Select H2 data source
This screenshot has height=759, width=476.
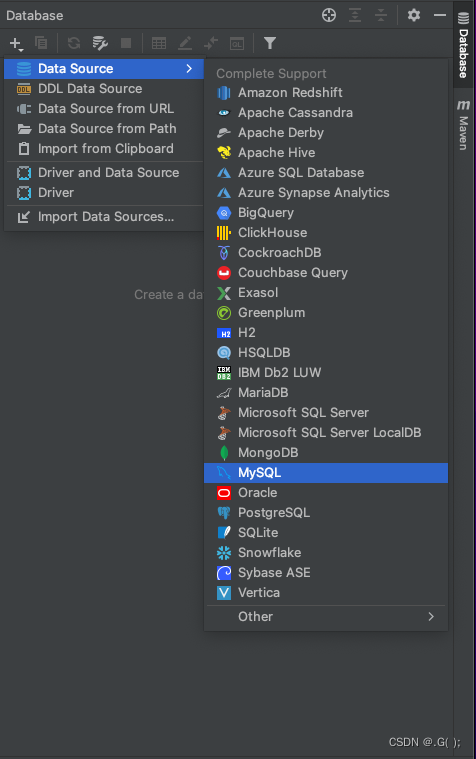coord(326,333)
